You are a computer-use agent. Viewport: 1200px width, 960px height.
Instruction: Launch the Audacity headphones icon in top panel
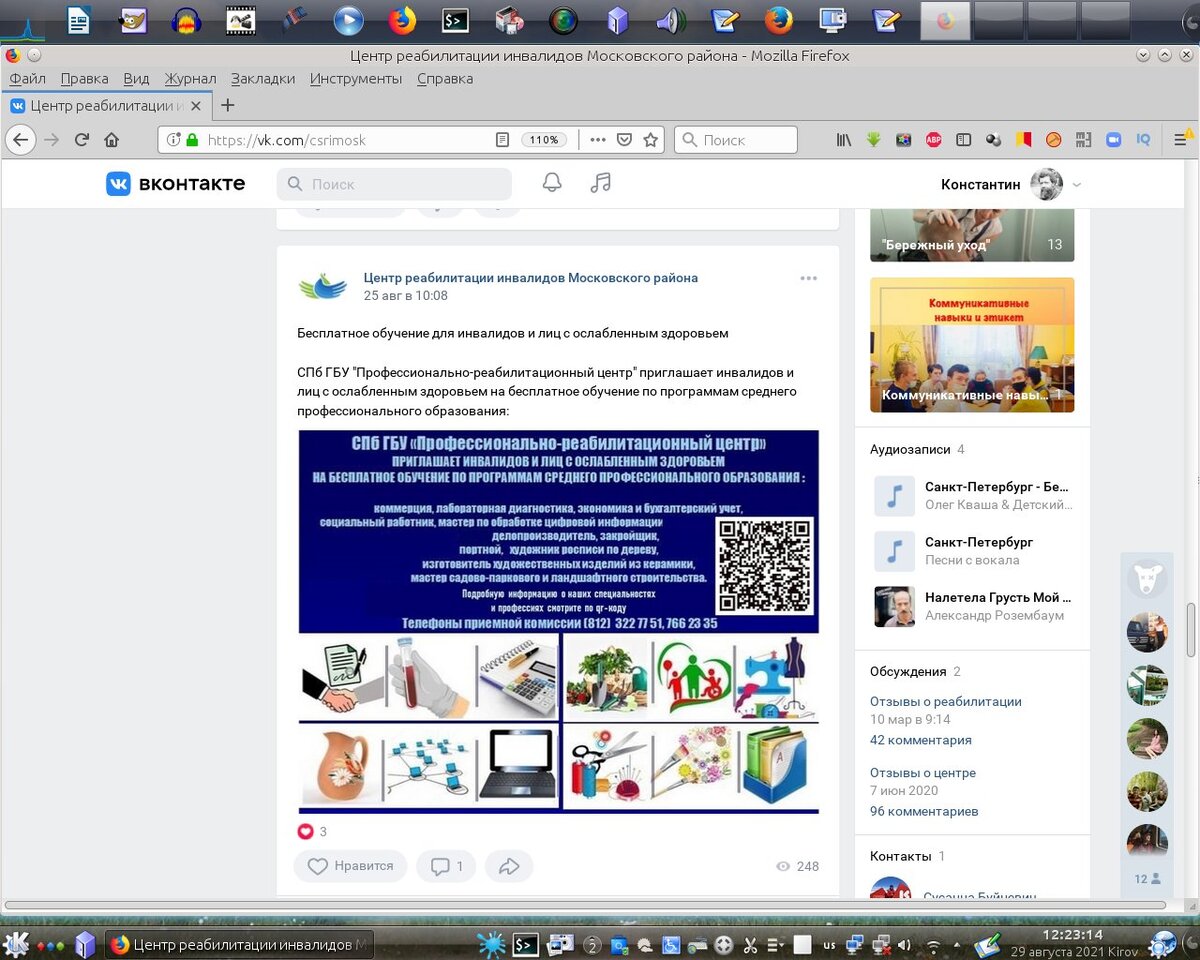[x=186, y=20]
